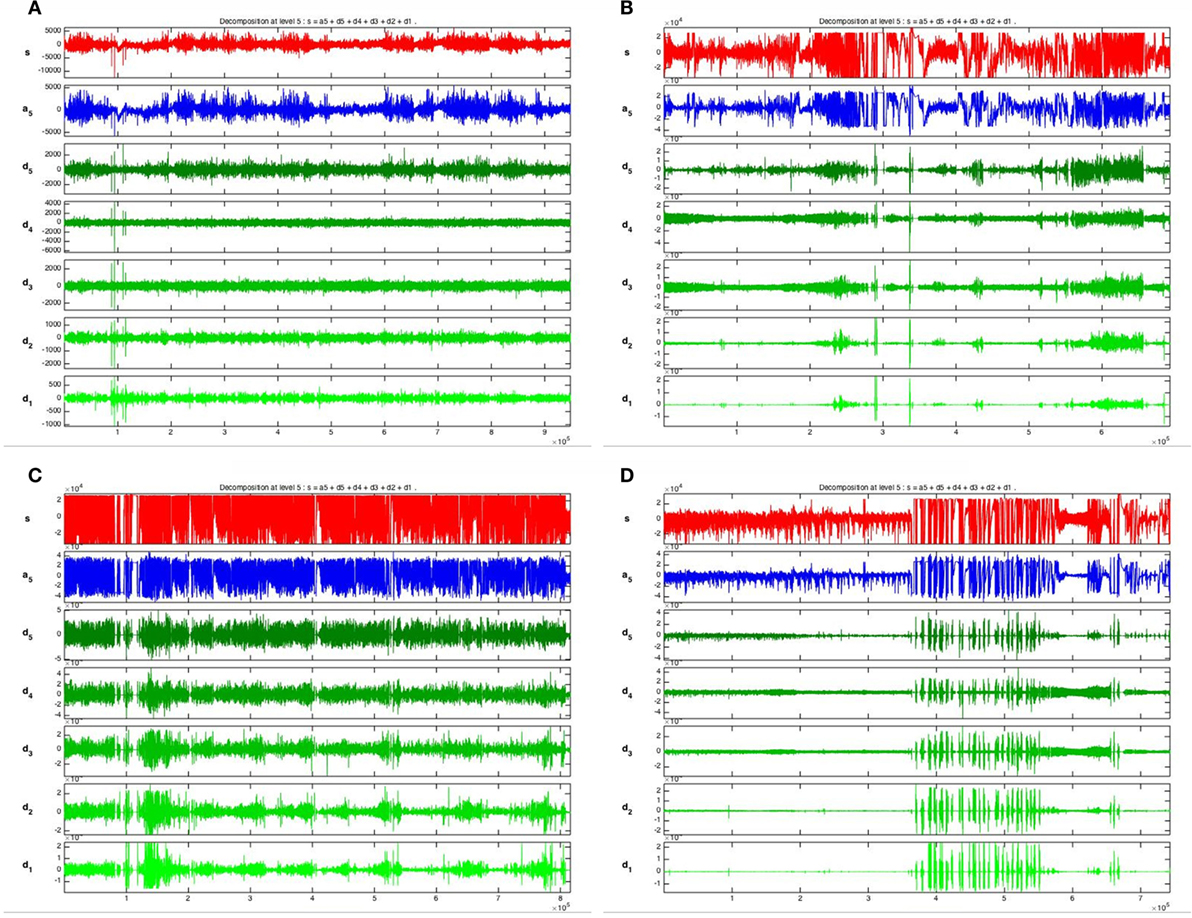Viewport: 1192px width, 918px height.
Task: Choose the 's' row label in panel D
Action: coord(626,518)
